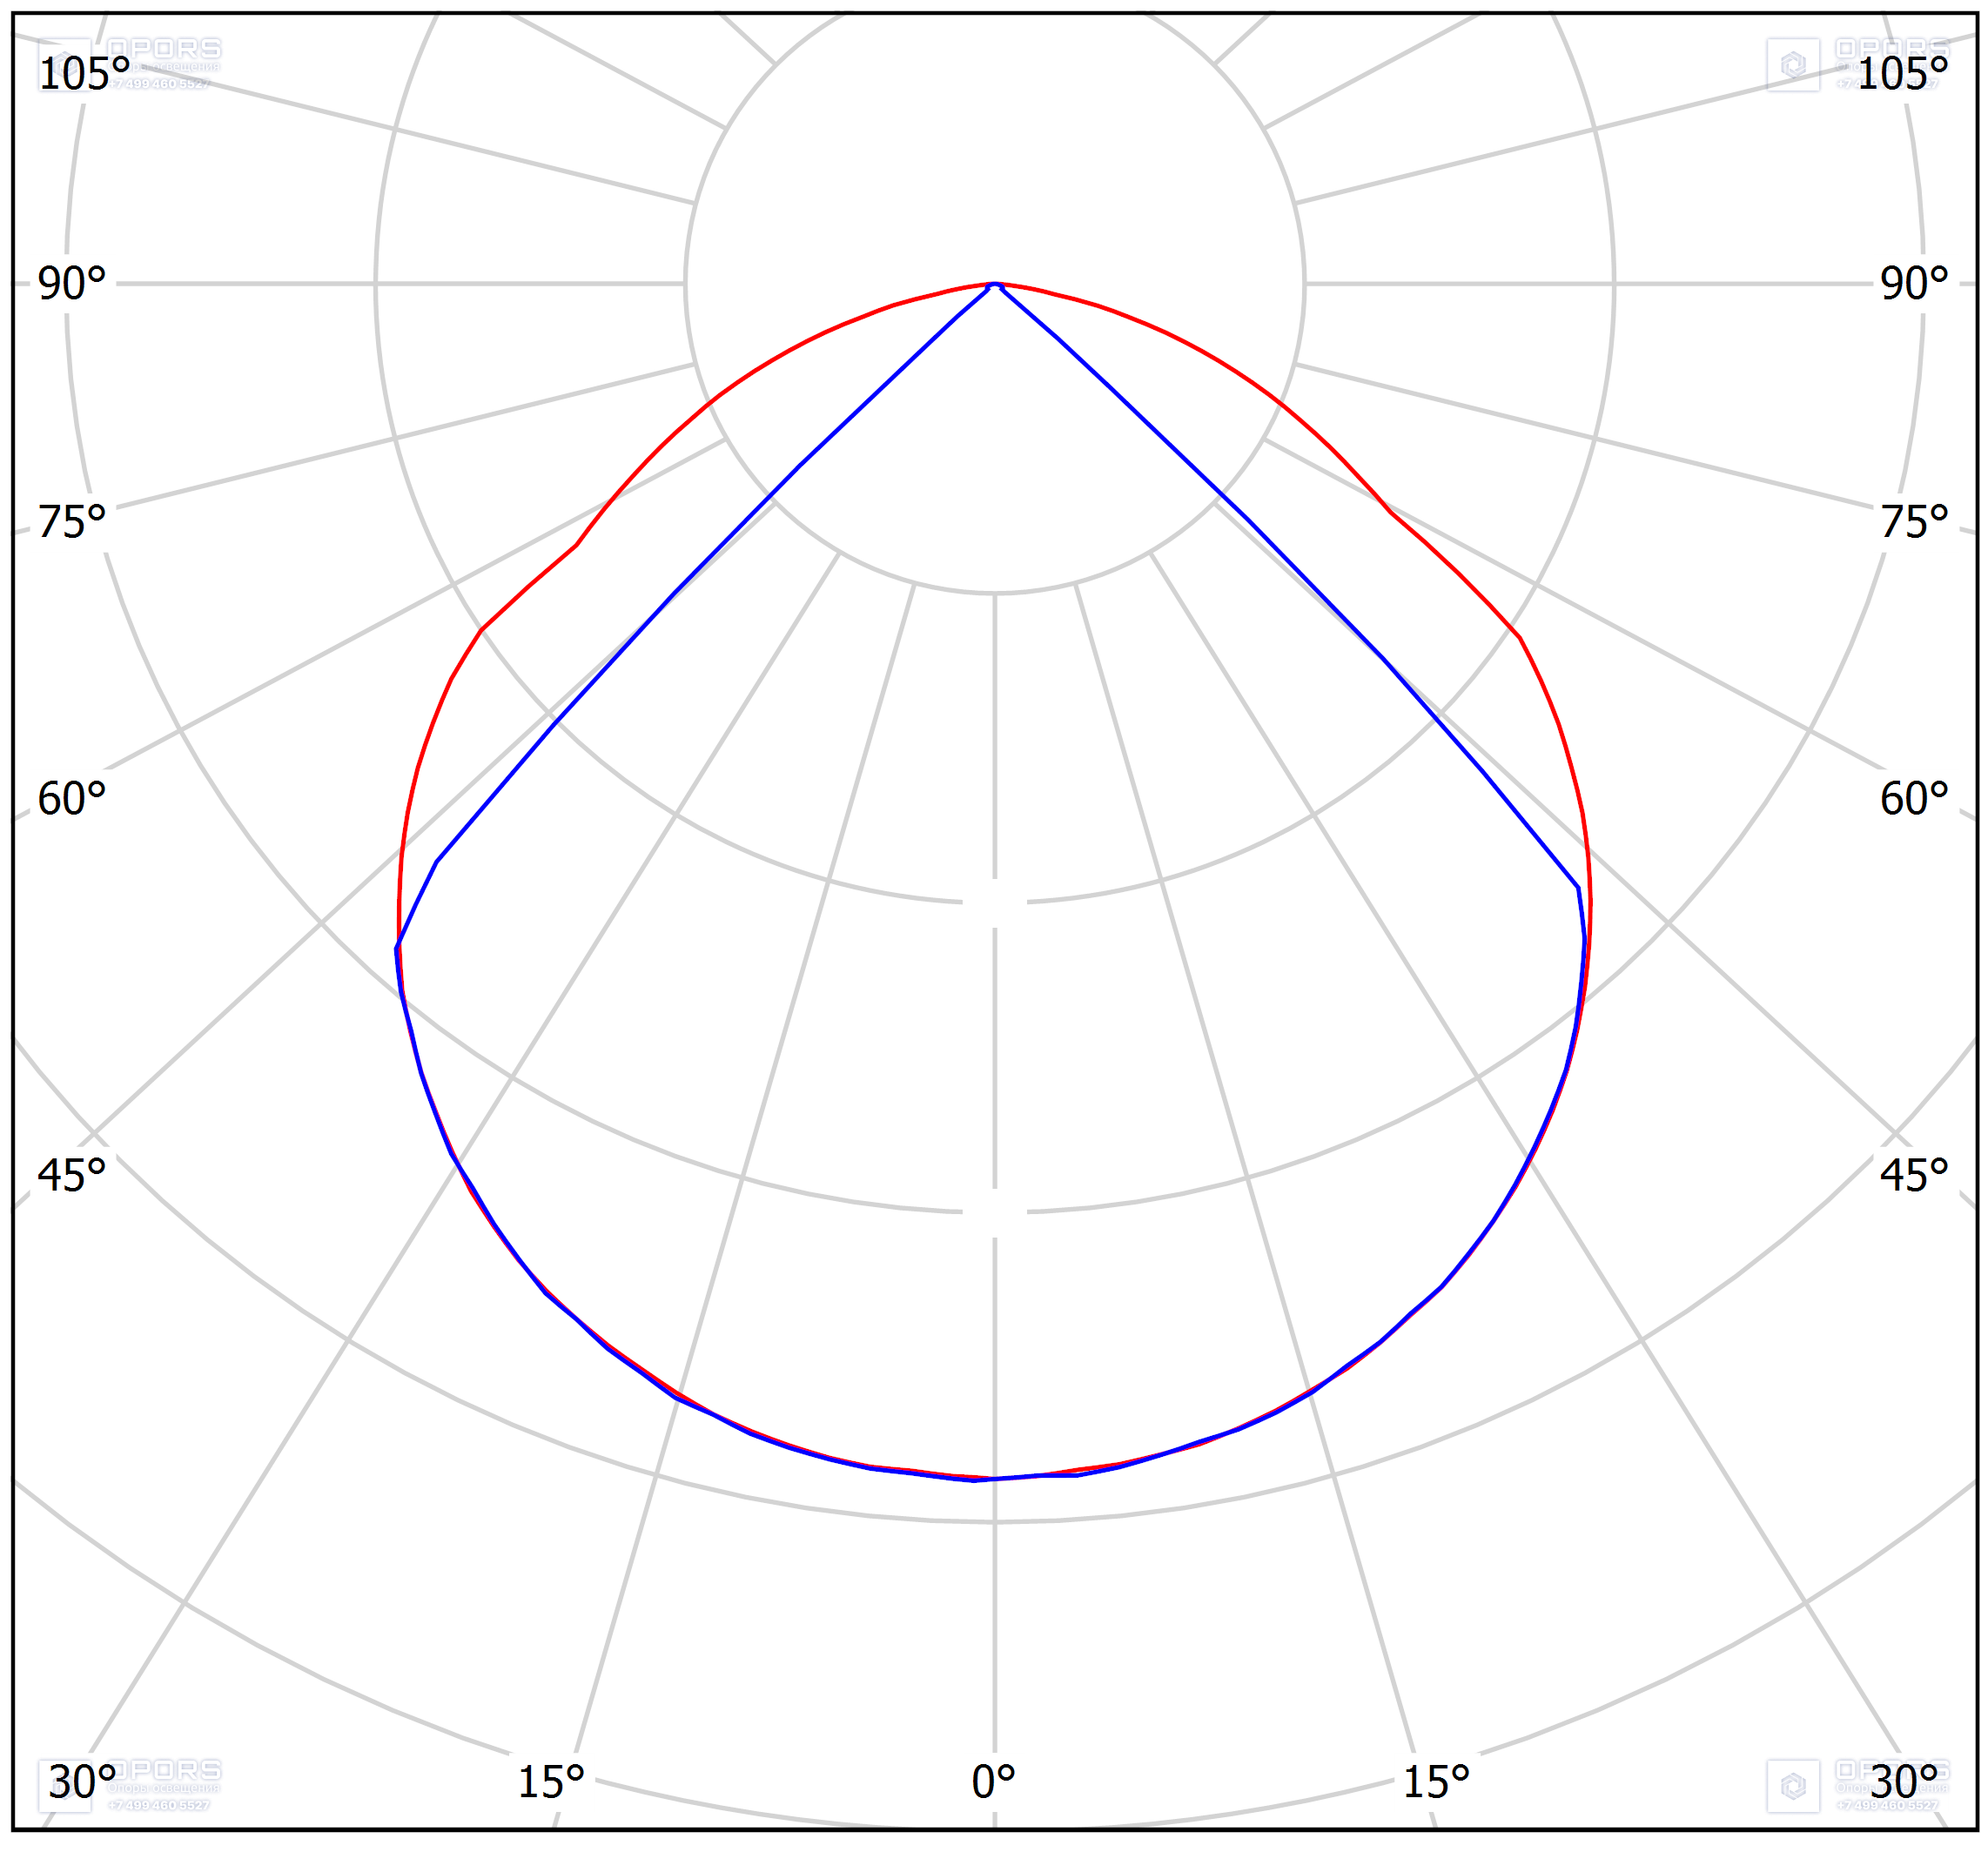The height and width of the screenshot is (1852, 1988).
Task: Click the 30° label in bottom-left corner
Action: [x=83, y=1782]
